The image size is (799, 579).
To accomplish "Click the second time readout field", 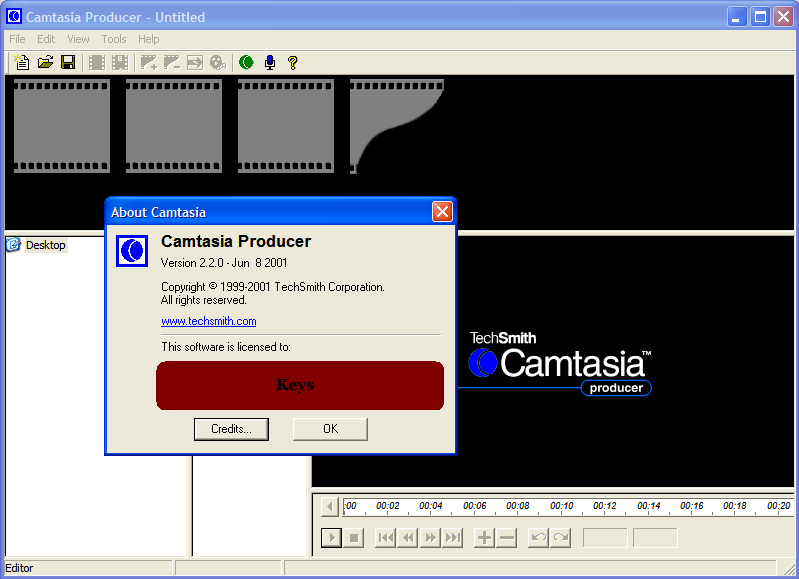I will 655,538.
